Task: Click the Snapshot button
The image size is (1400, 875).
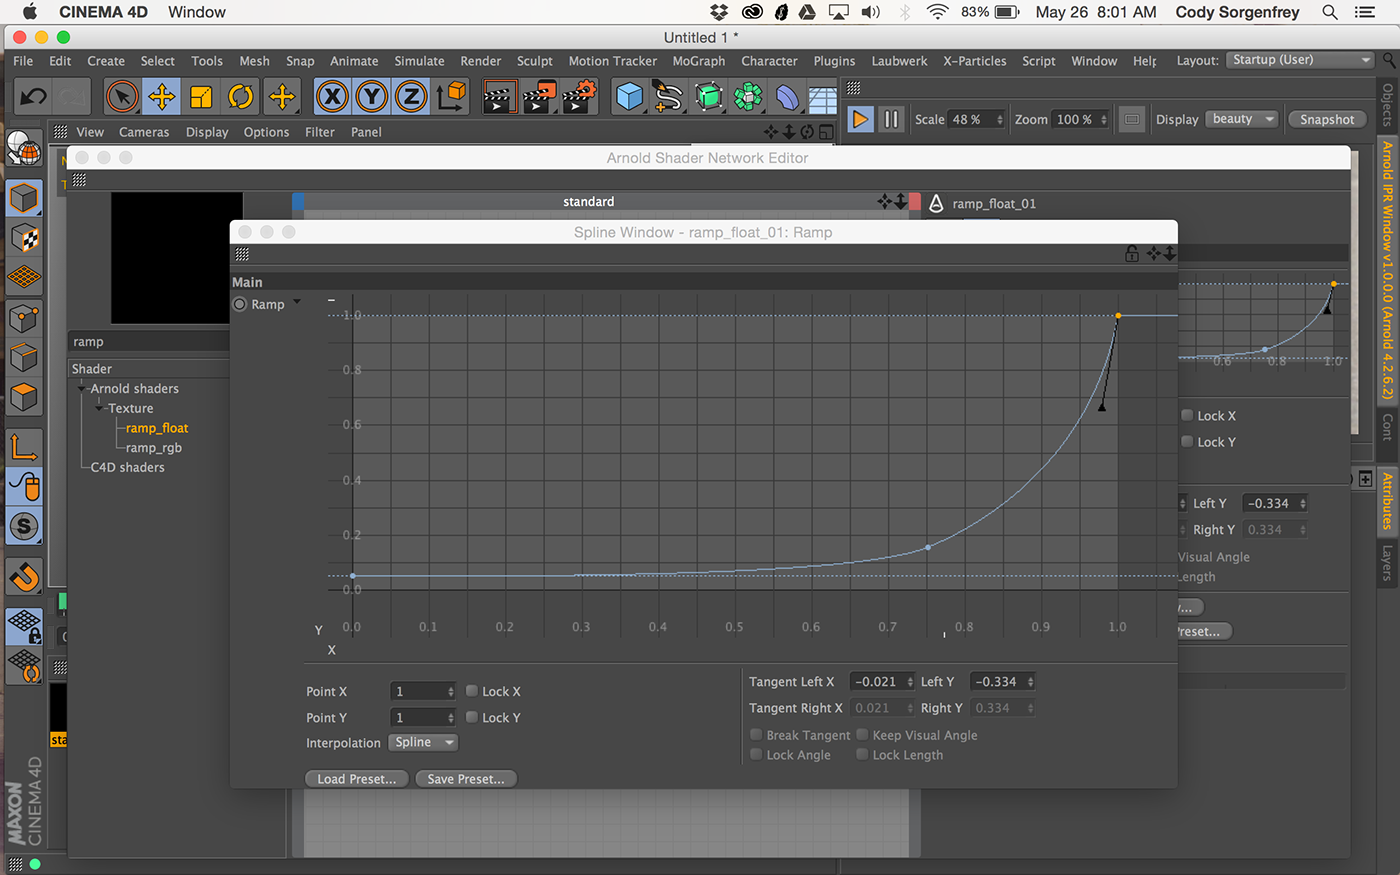Action: pos(1327,119)
